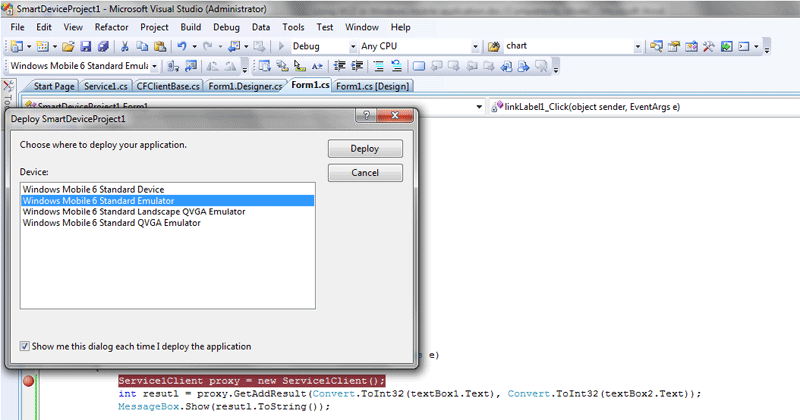Viewport: 800px width, 420px height.
Task: Click the green Start Page toolbar icon
Action: pyautogui.click(x=727, y=46)
